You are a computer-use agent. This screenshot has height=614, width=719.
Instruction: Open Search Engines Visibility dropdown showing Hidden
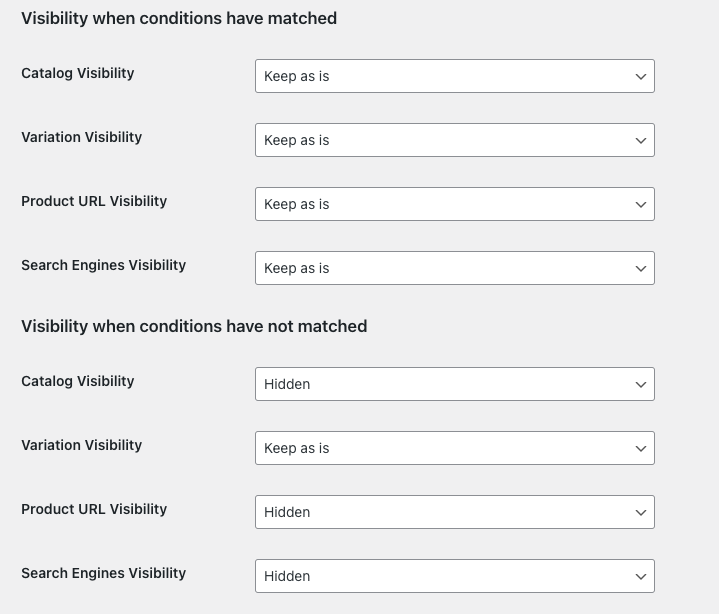pos(454,576)
